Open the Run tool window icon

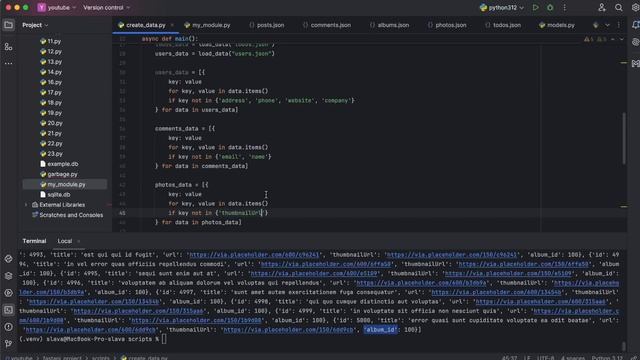coord(8,293)
